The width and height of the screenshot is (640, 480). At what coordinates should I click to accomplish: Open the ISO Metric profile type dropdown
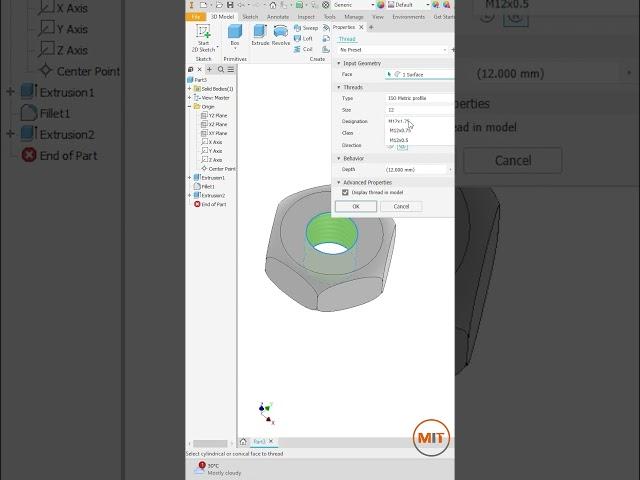pyautogui.click(x=420, y=98)
